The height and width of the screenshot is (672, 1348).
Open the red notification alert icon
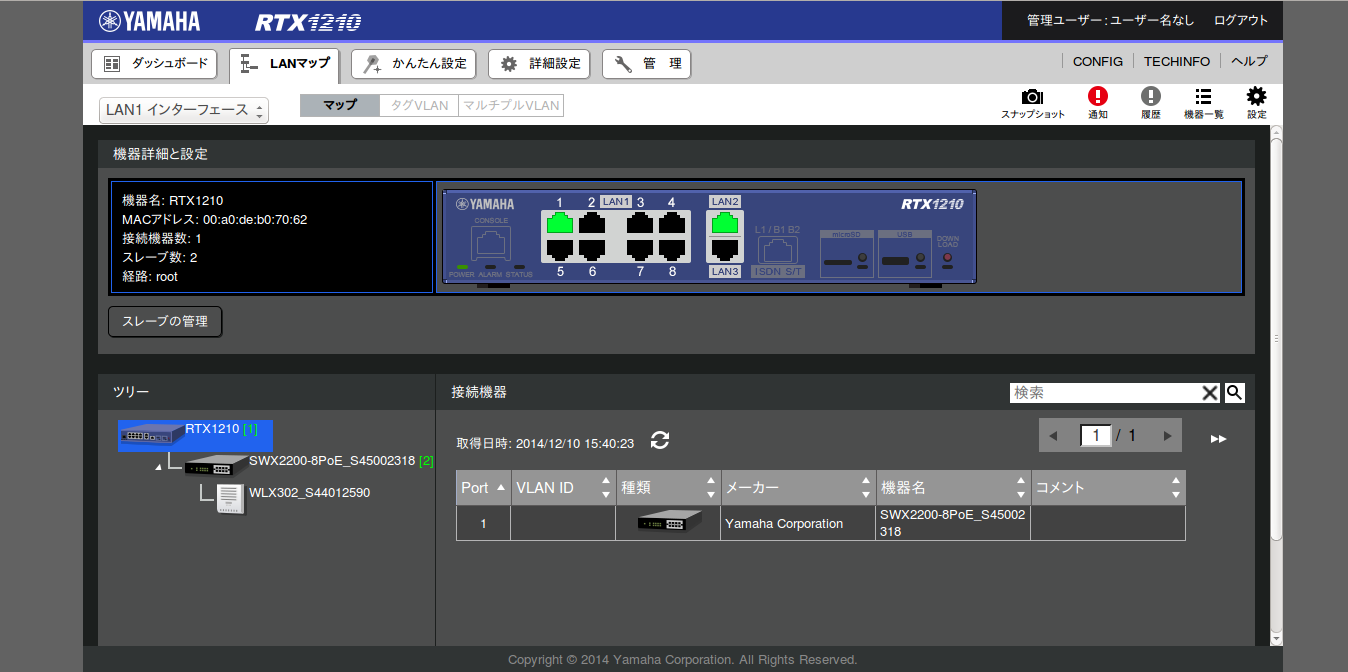point(1098,96)
